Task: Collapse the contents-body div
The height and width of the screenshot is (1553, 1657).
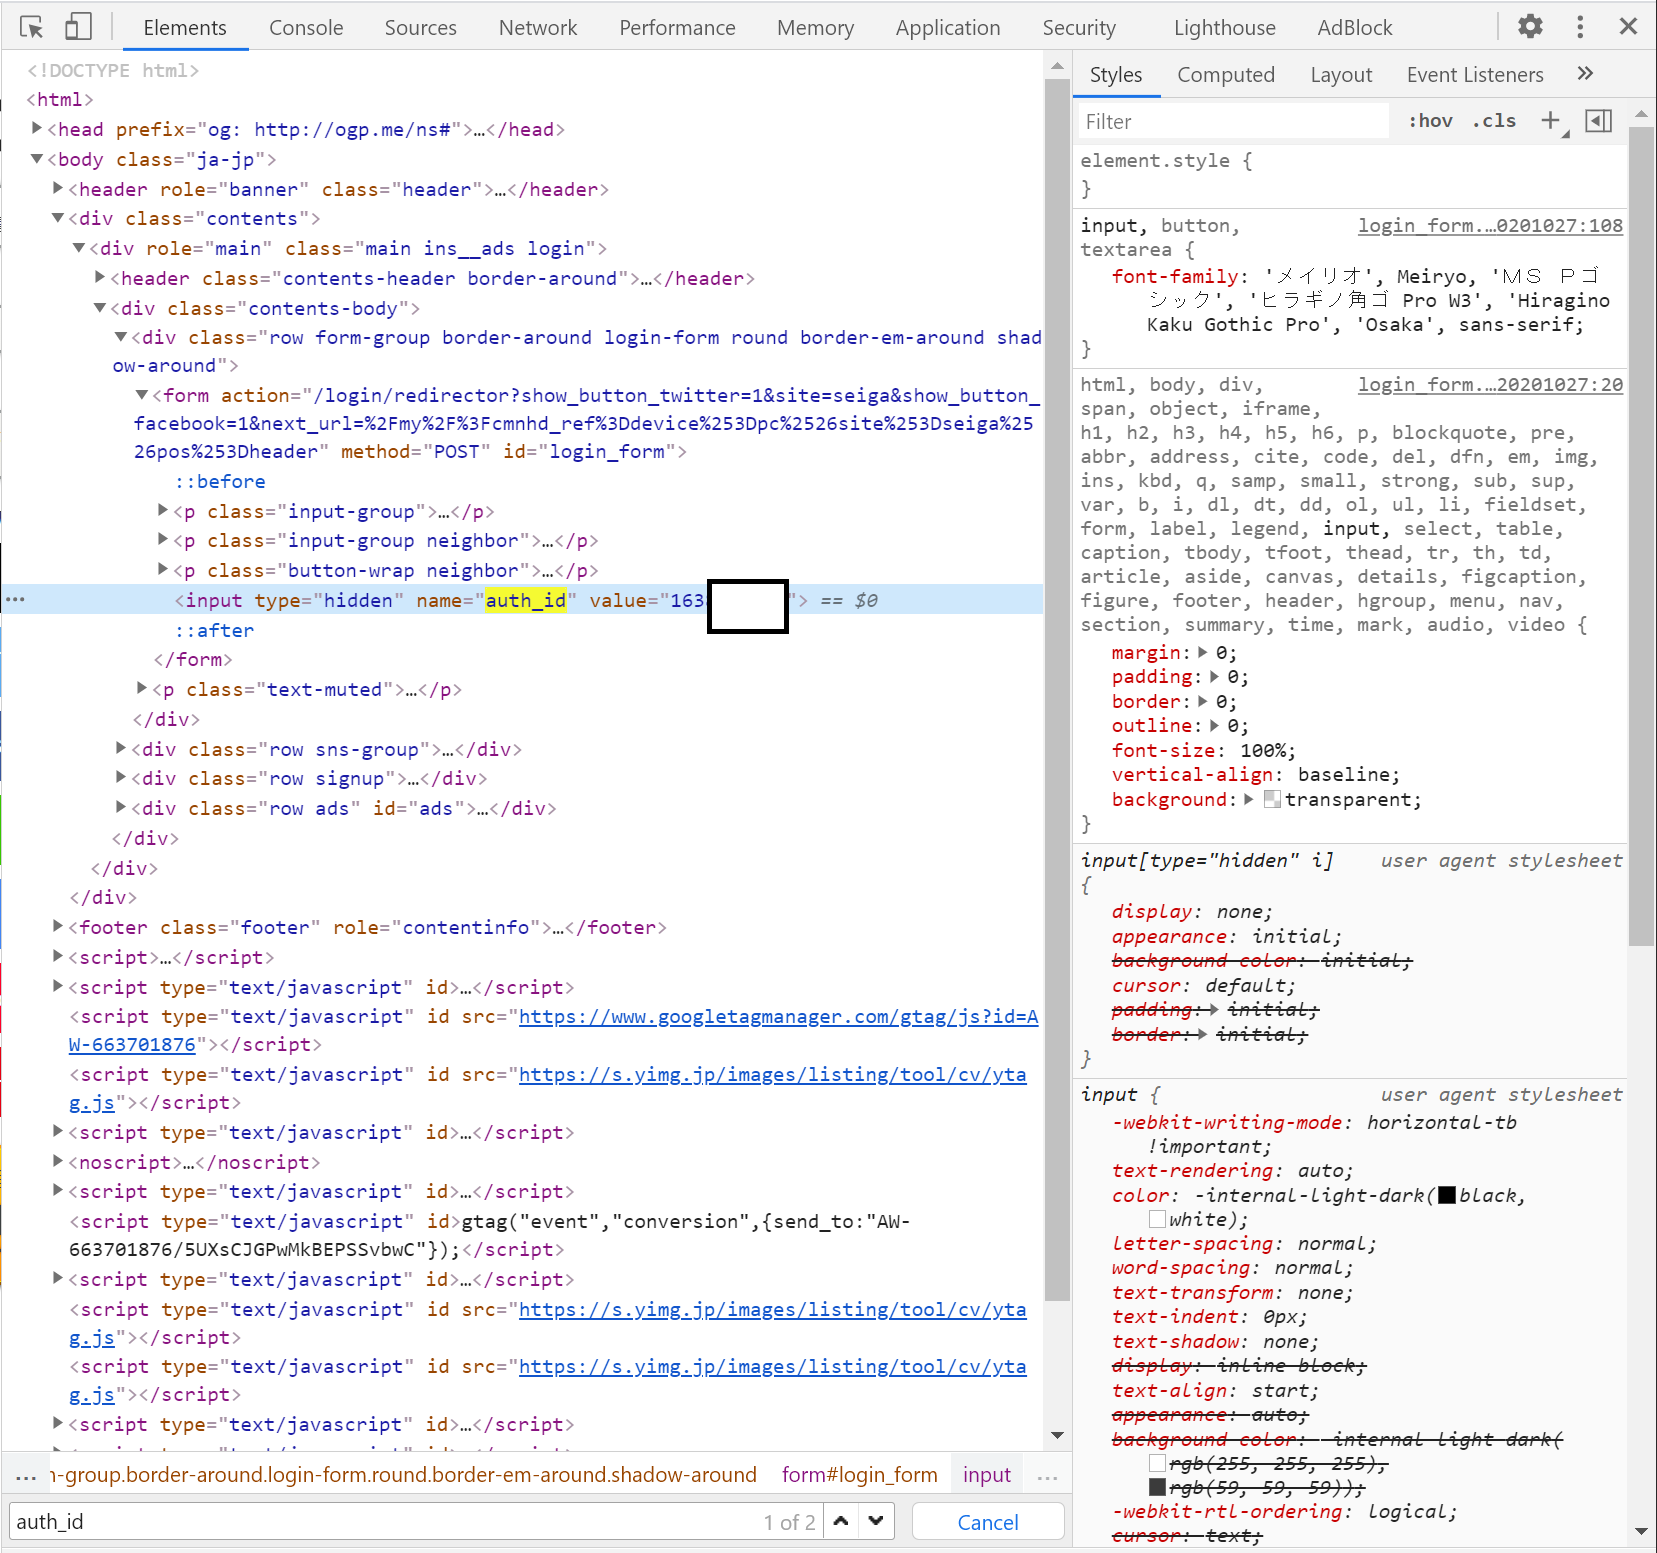Action: [x=100, y=307]
